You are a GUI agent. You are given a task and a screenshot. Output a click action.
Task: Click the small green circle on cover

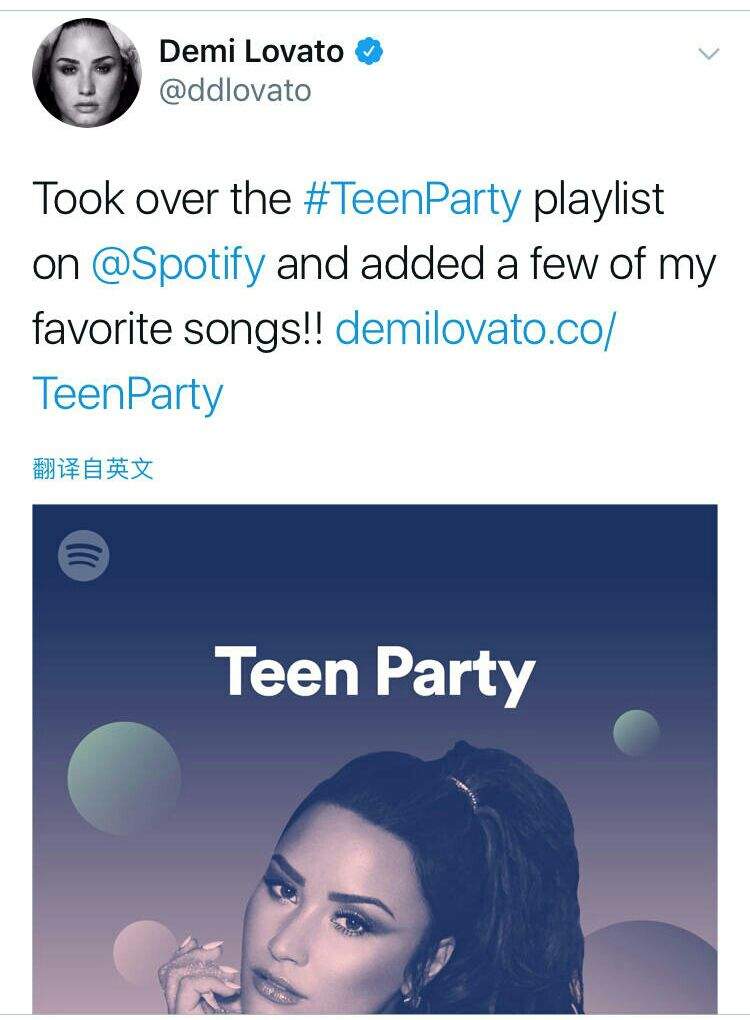point(636,732)
